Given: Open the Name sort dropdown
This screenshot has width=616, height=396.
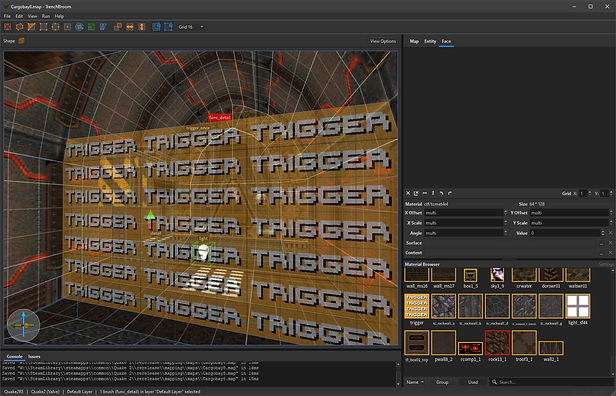Looking at the screenshot, I should pos(415,382).
